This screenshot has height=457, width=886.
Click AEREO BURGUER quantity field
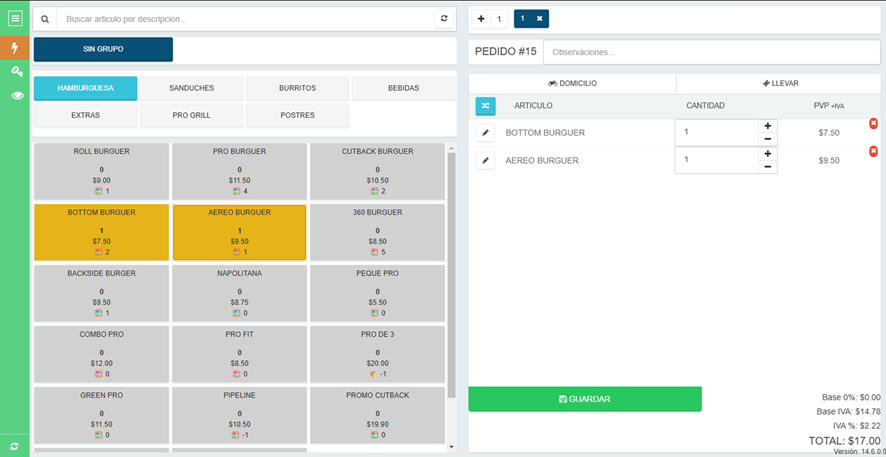click(716, 160)
